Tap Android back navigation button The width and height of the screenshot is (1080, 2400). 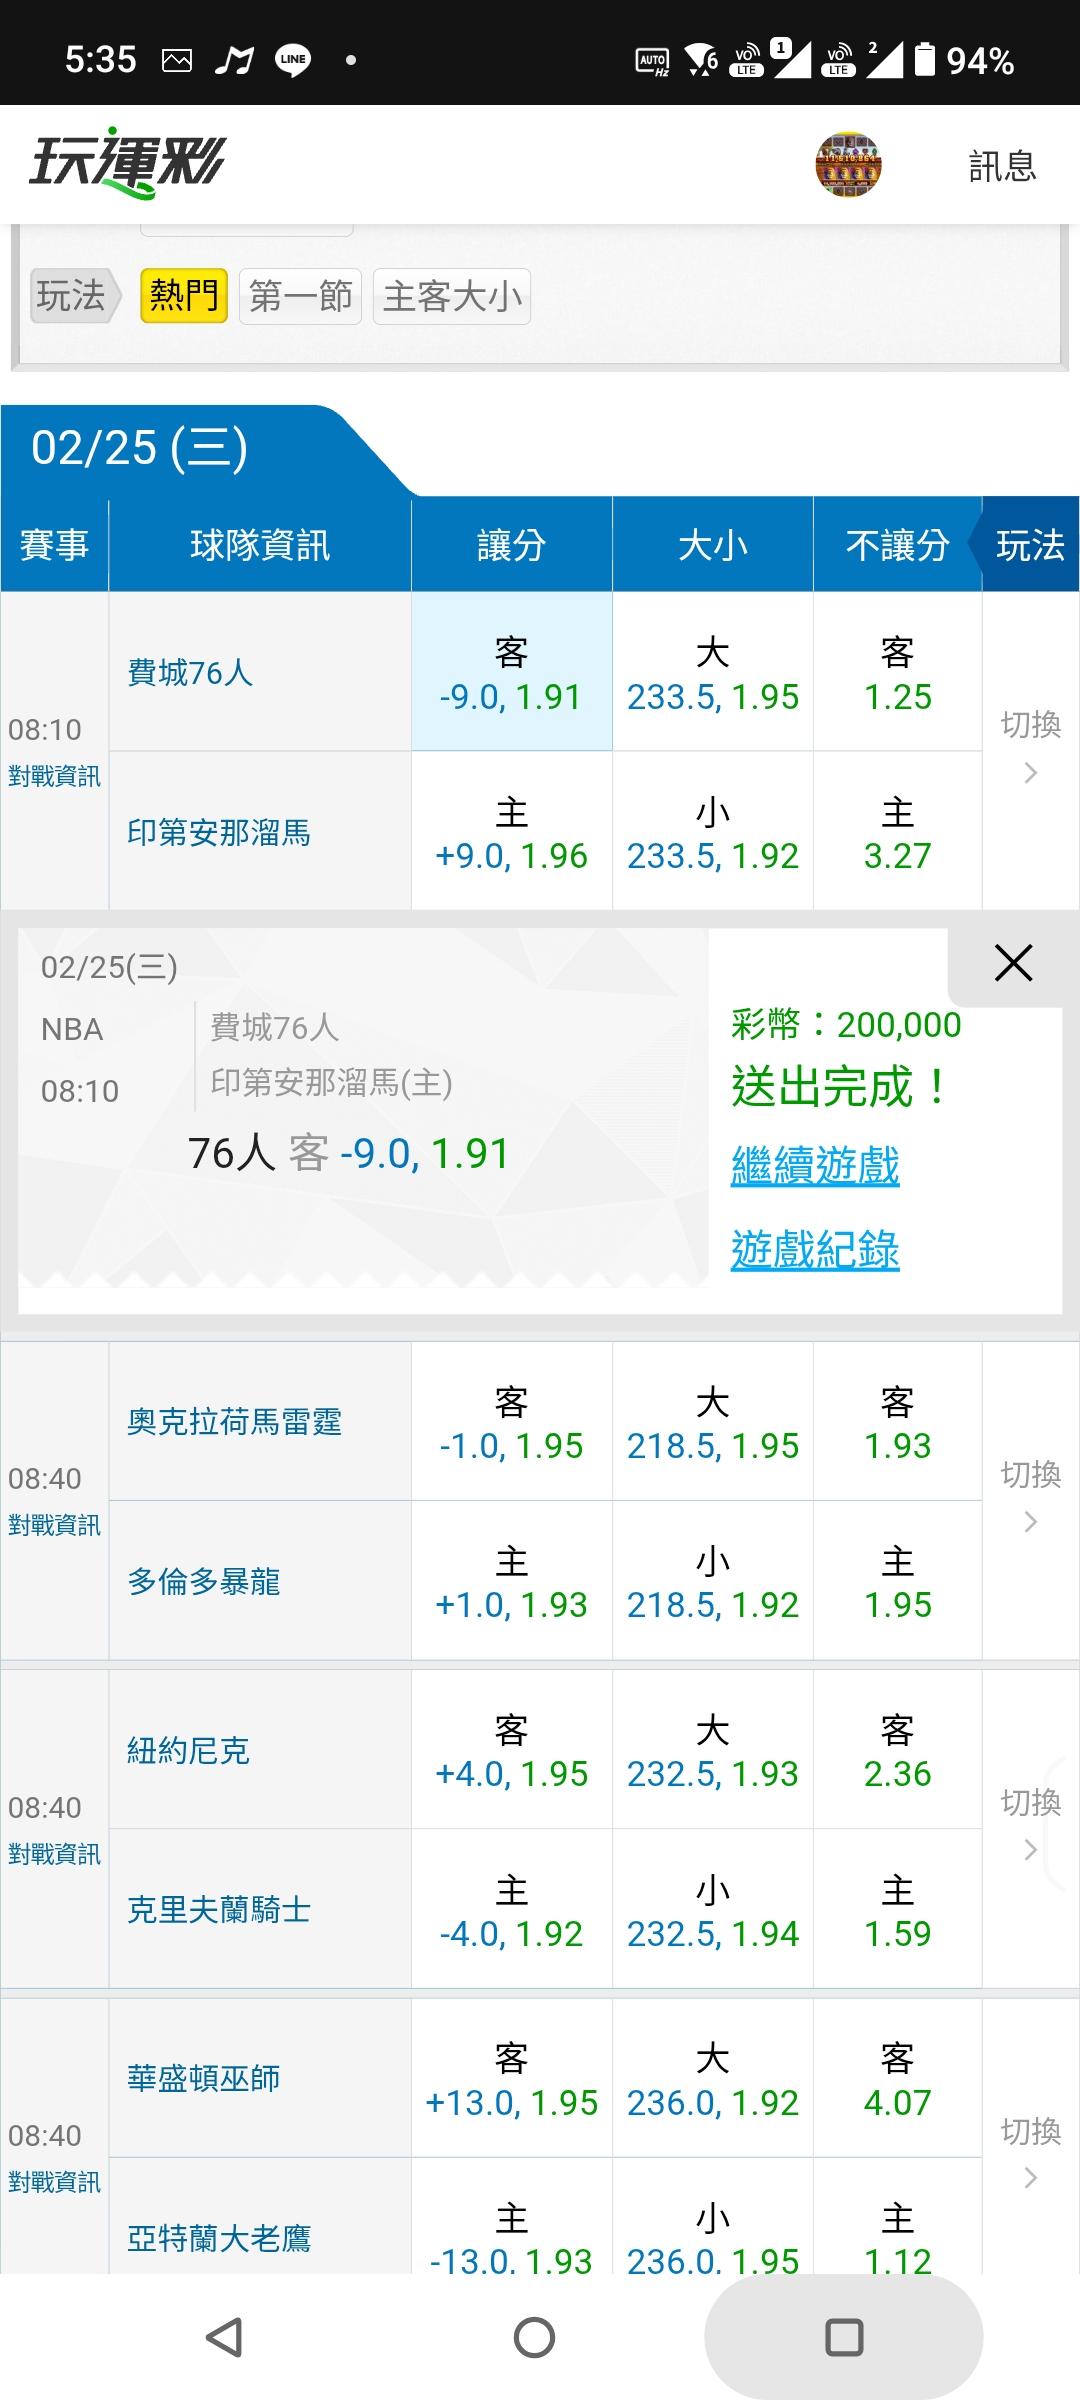pyautogui.click(x=225, y=2337)
